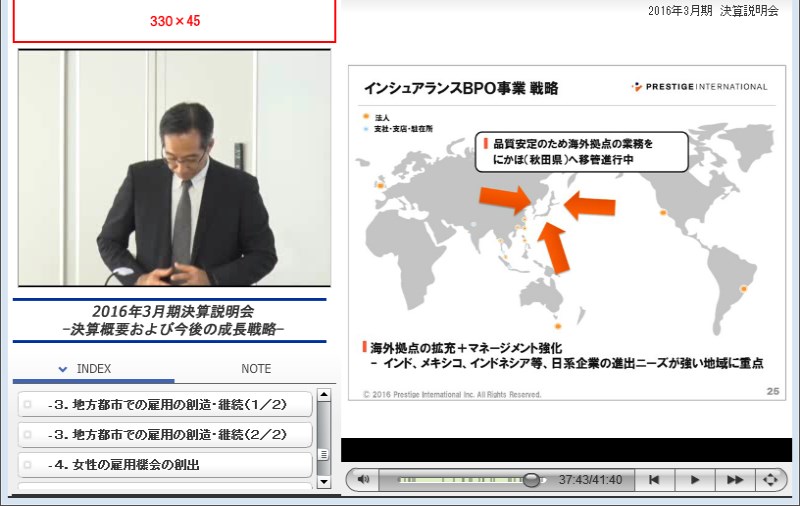Click the 法人 legend label

coord(382,118)
